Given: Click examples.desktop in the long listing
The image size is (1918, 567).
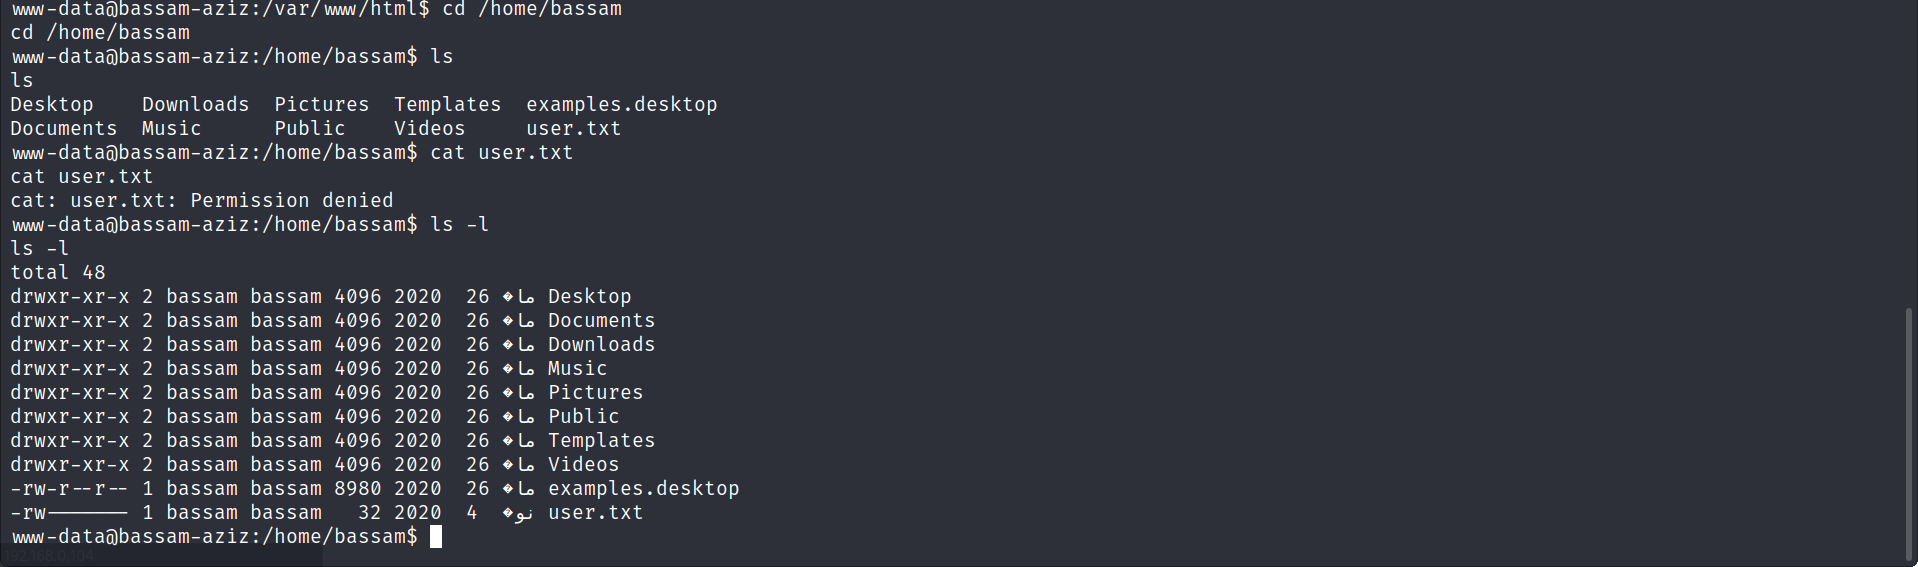Looking at the screenshot, I should point(643,489).
